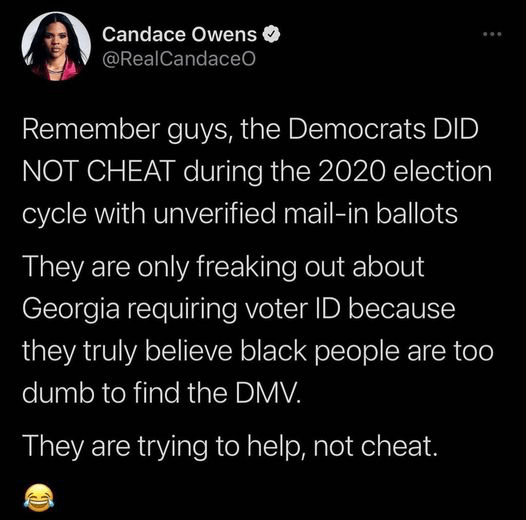The image size is (526, 520).
Task: Click the word "believe" in the tweet
Action: click(189, 352)
